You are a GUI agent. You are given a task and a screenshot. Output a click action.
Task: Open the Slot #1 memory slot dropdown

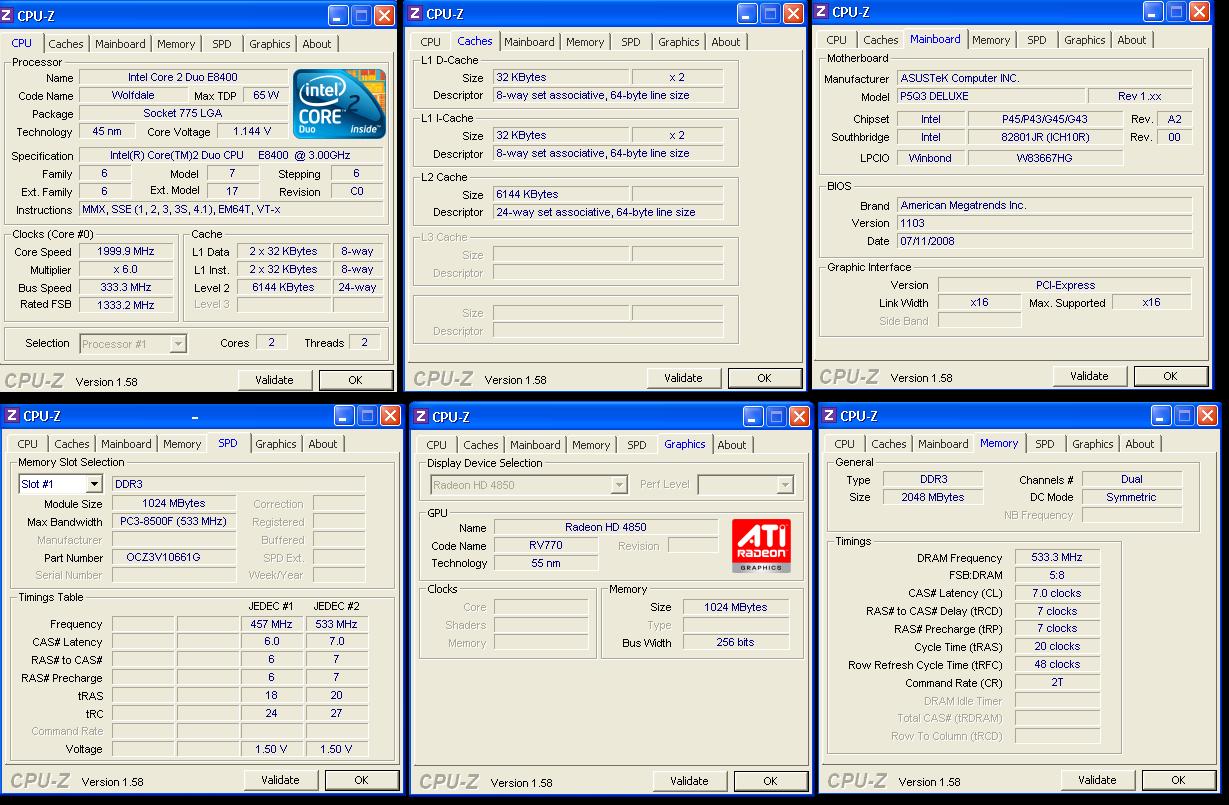click(x=94, y=484)
